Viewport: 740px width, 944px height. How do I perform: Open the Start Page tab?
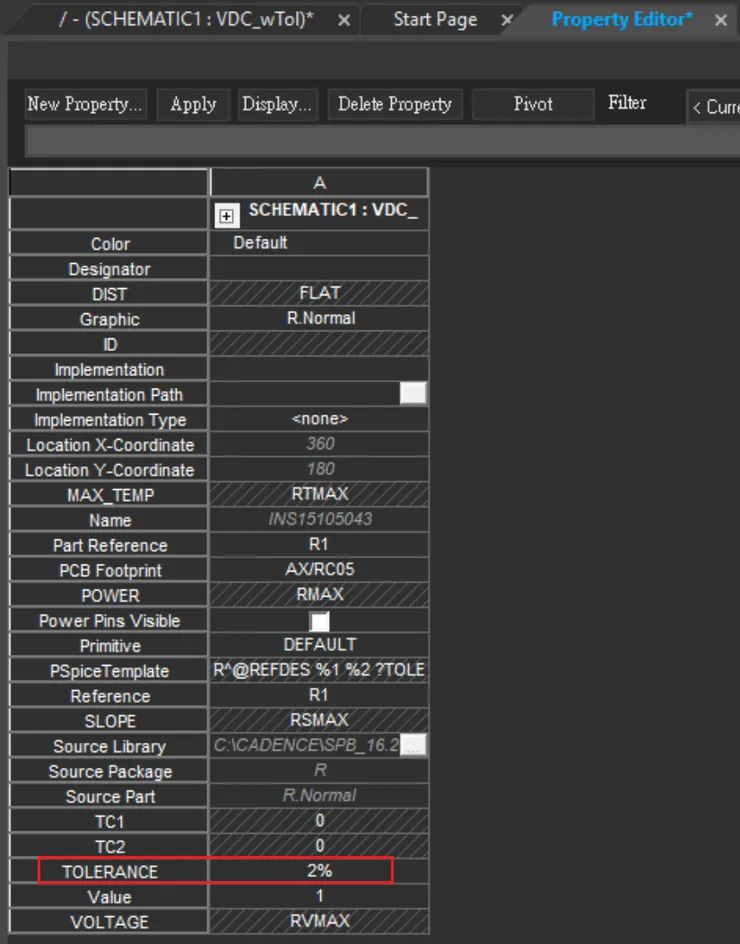[x=435, y=20]
